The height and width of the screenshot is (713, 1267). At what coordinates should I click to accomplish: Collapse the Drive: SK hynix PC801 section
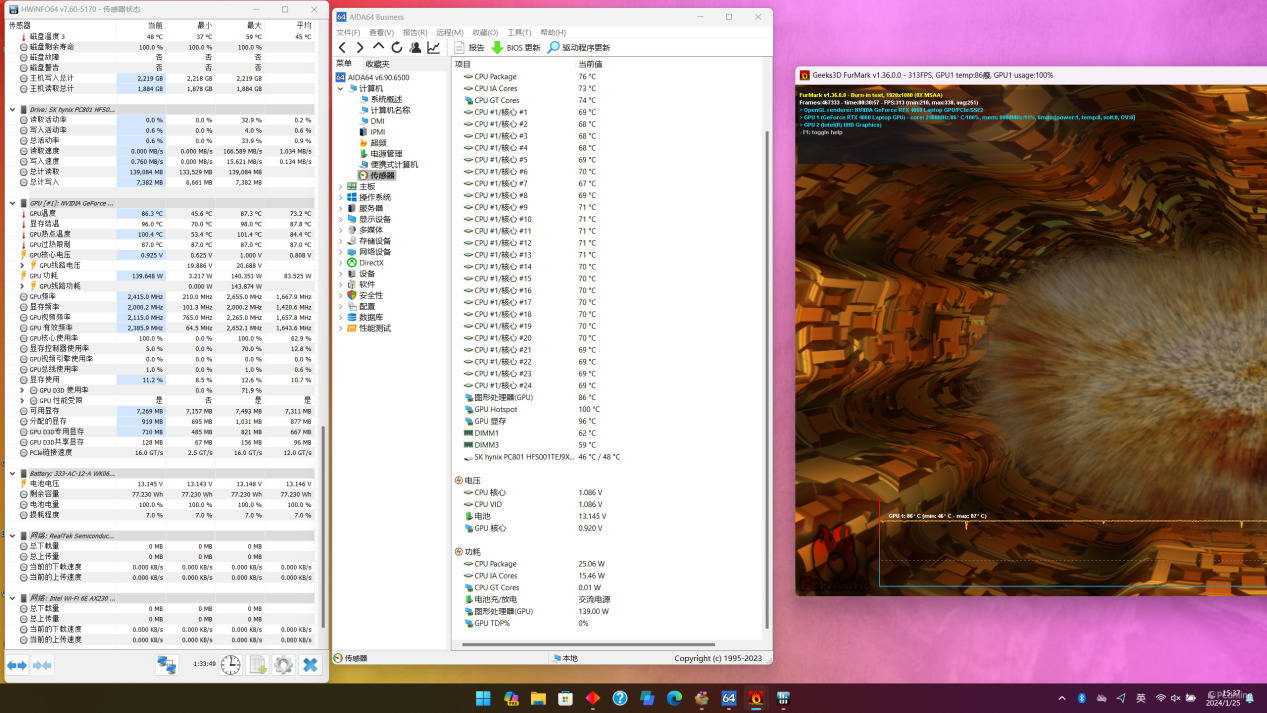coord(13,109)
